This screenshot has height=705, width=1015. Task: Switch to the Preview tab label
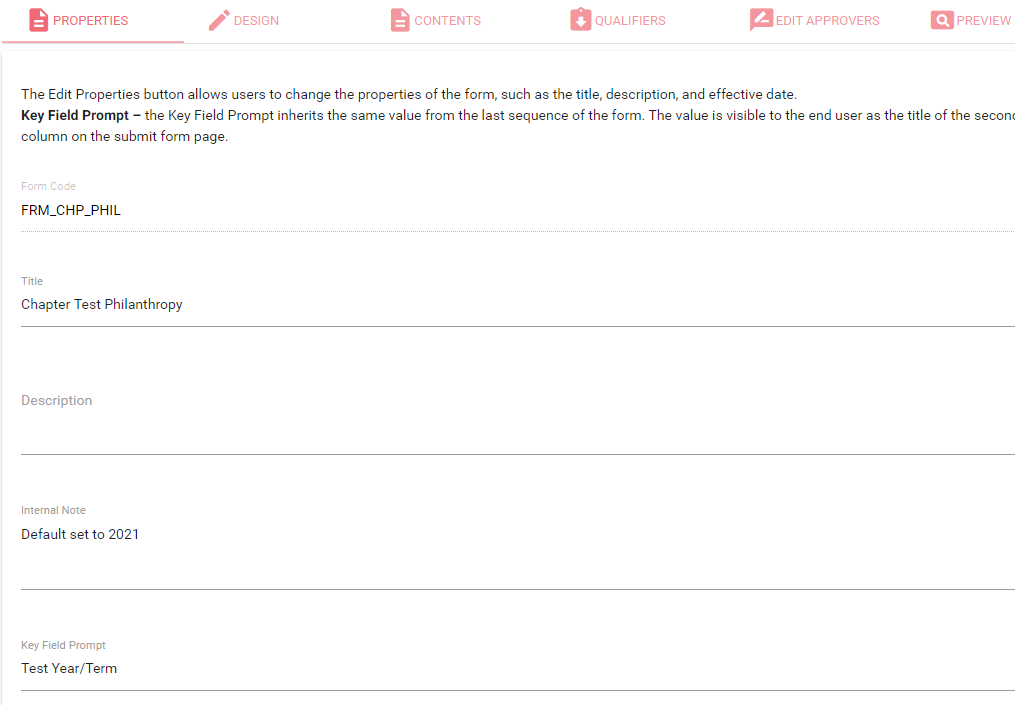click(983, 21)
